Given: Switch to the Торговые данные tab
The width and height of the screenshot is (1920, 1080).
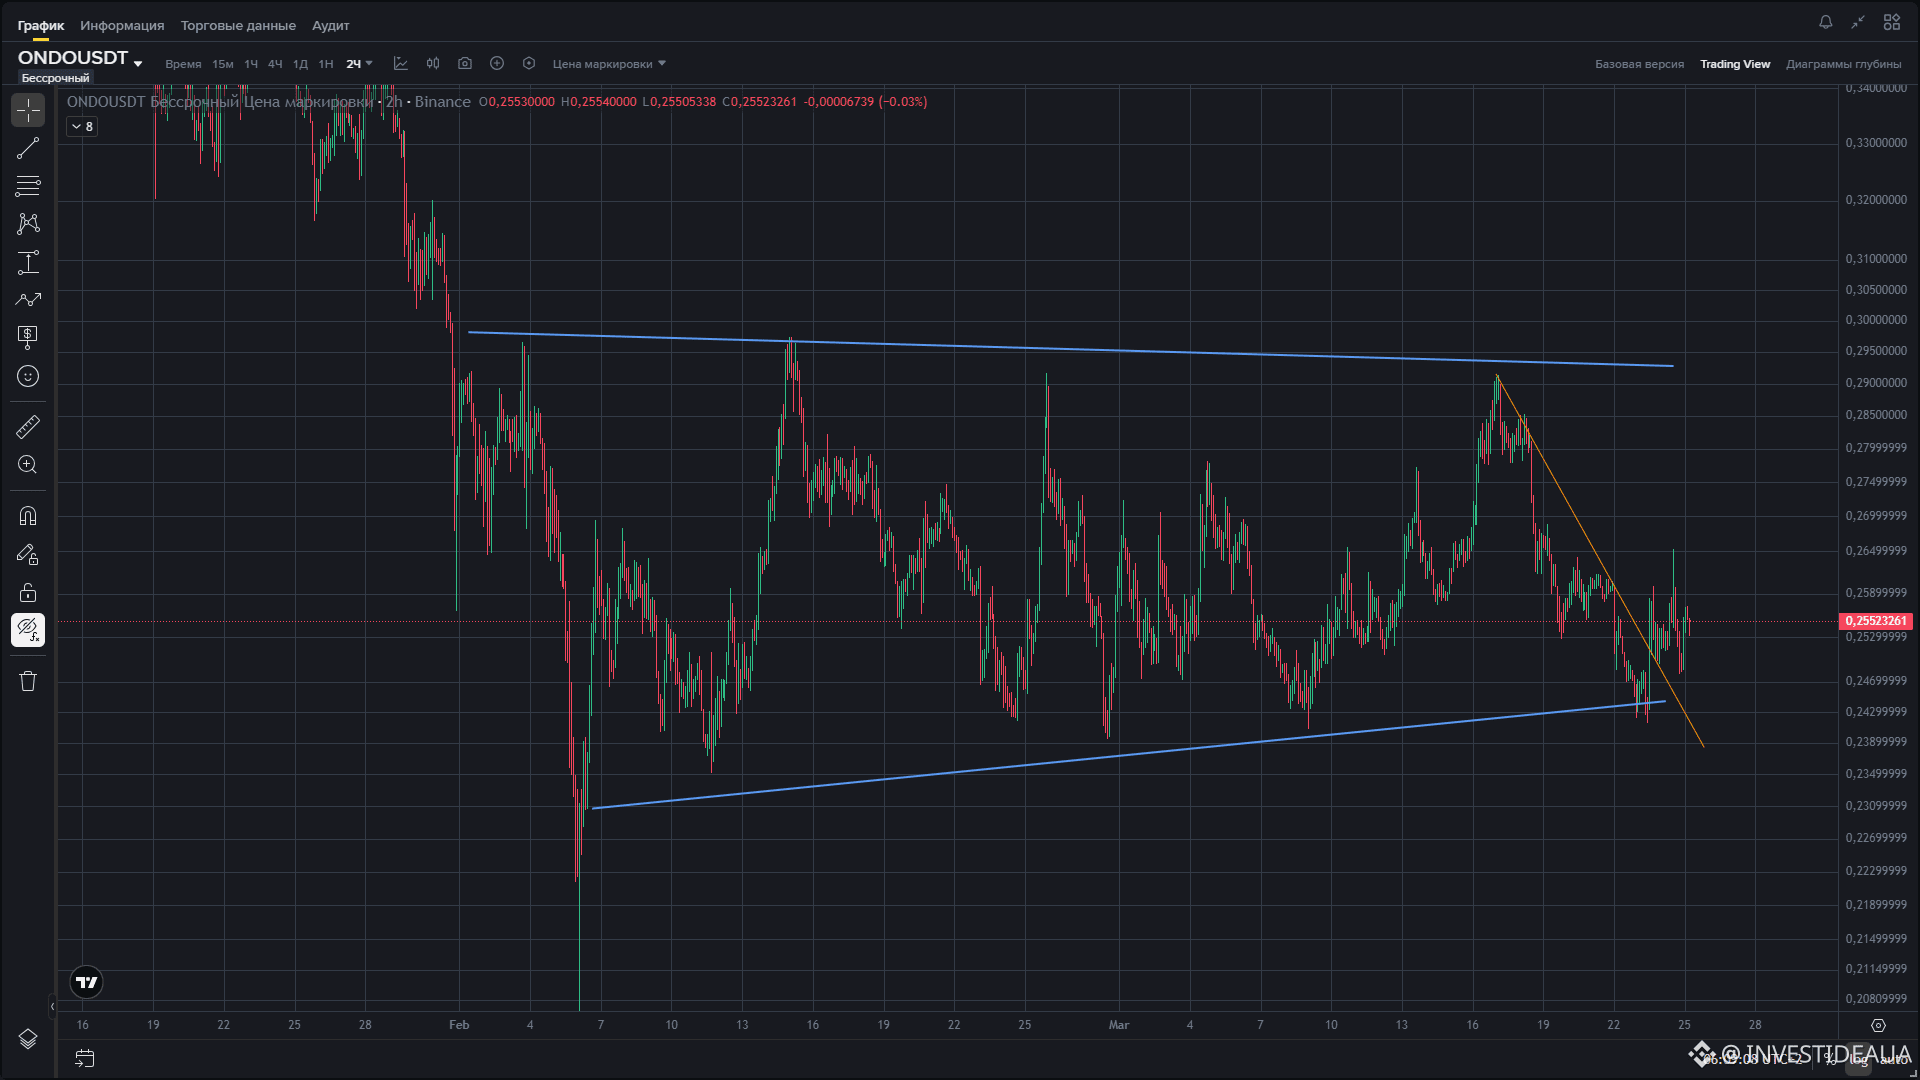Looking at the screenshot, I should pos(238,26).
